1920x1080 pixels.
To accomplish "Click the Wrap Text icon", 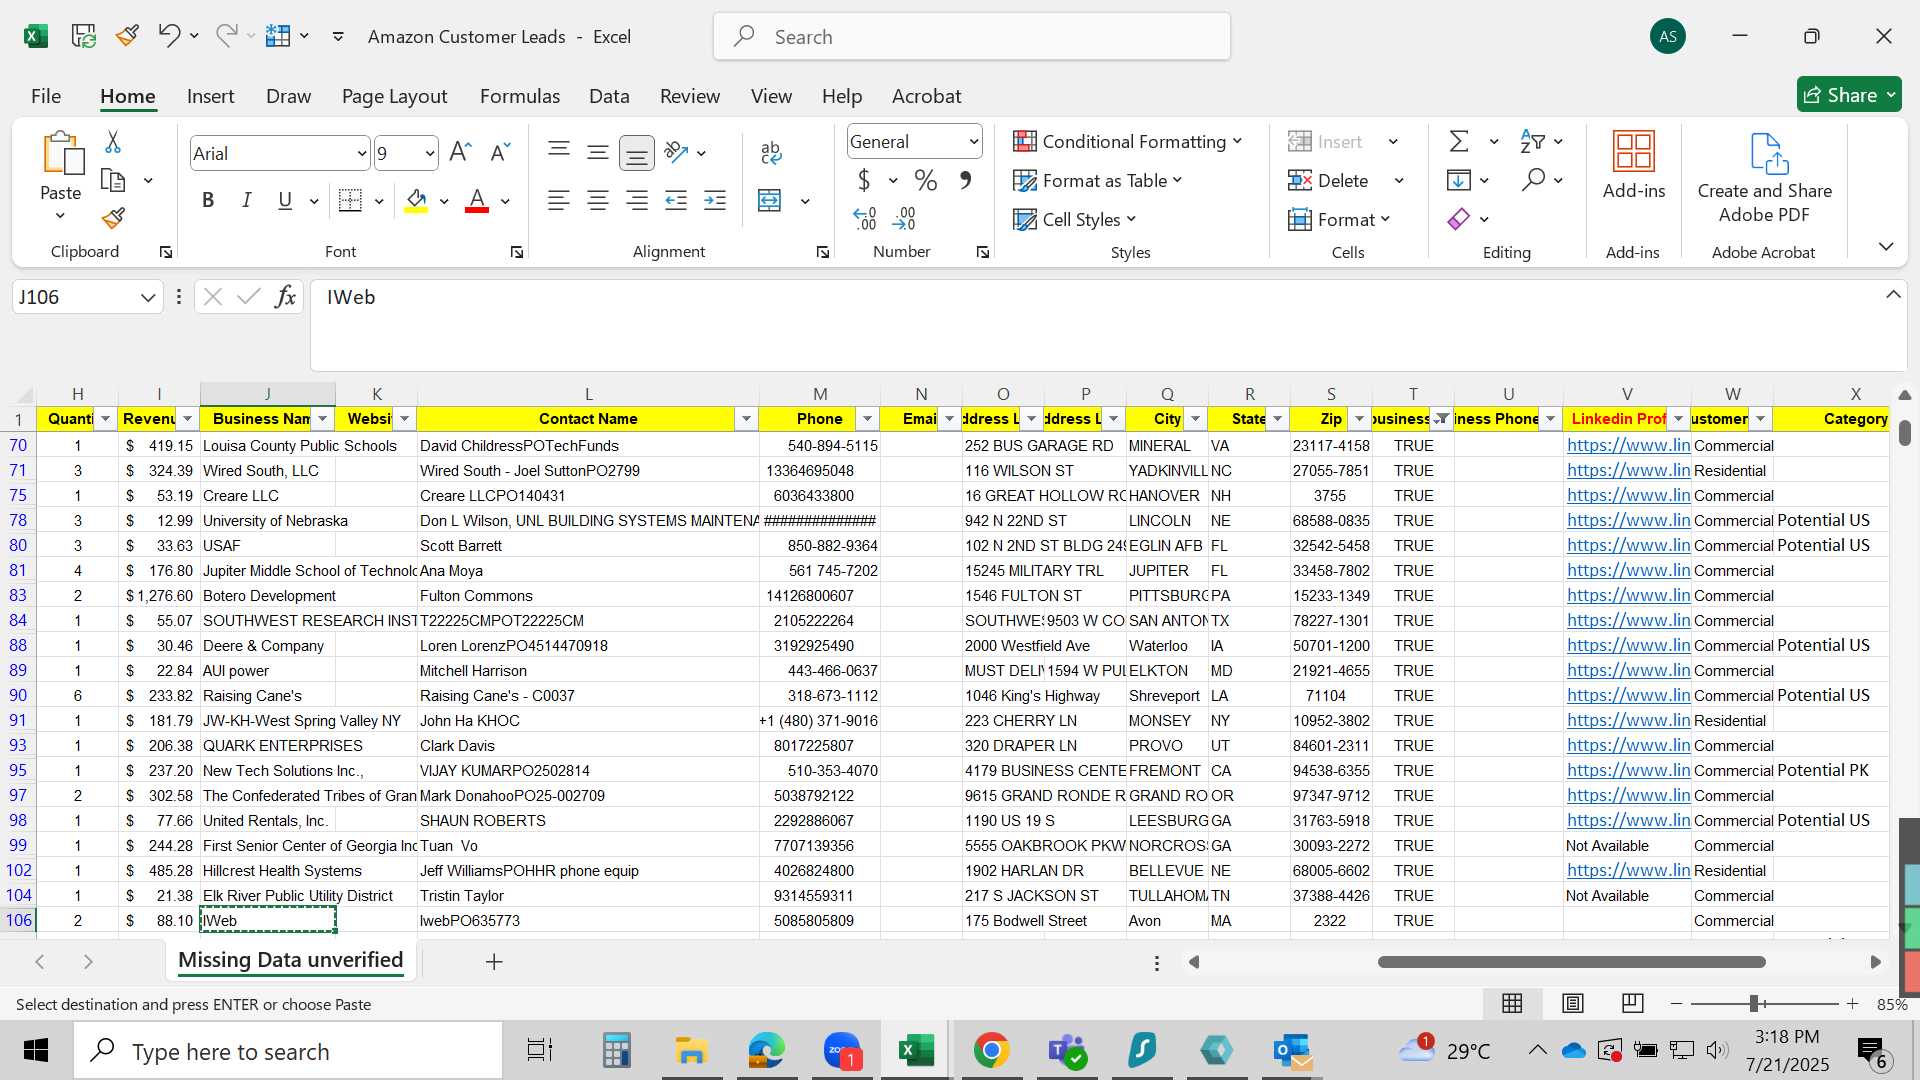I will (771, 152).
